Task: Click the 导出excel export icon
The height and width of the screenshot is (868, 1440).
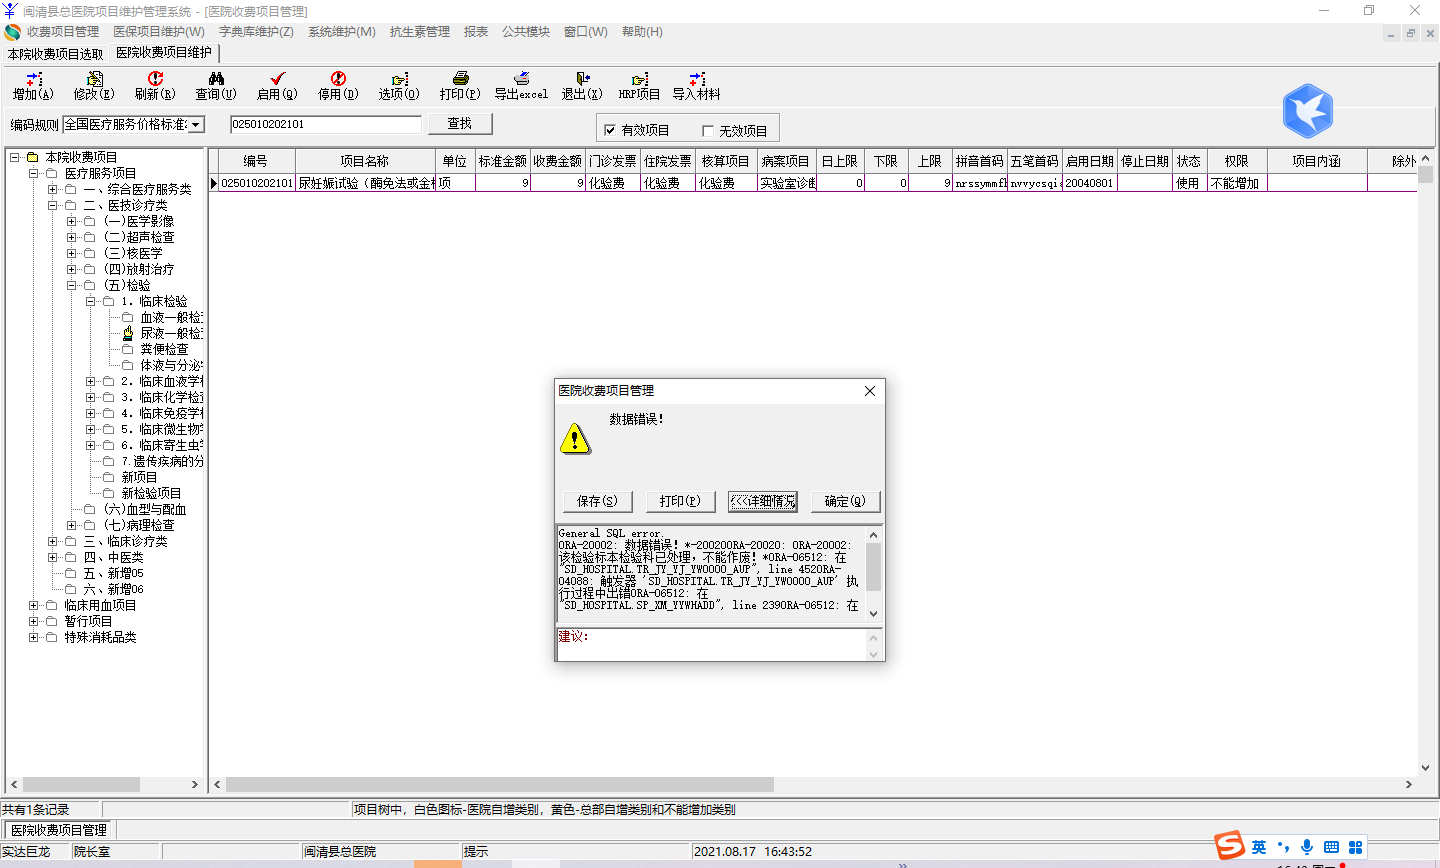Action: coord(521,79)
